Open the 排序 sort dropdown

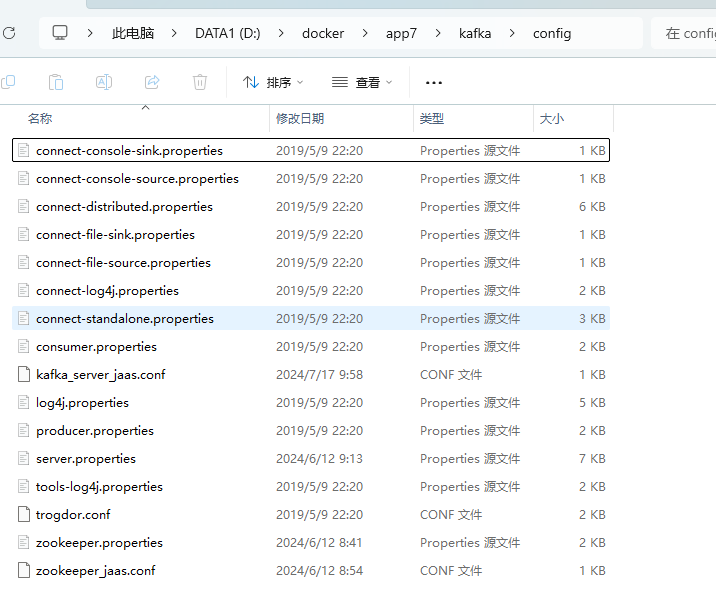(273, 83)
